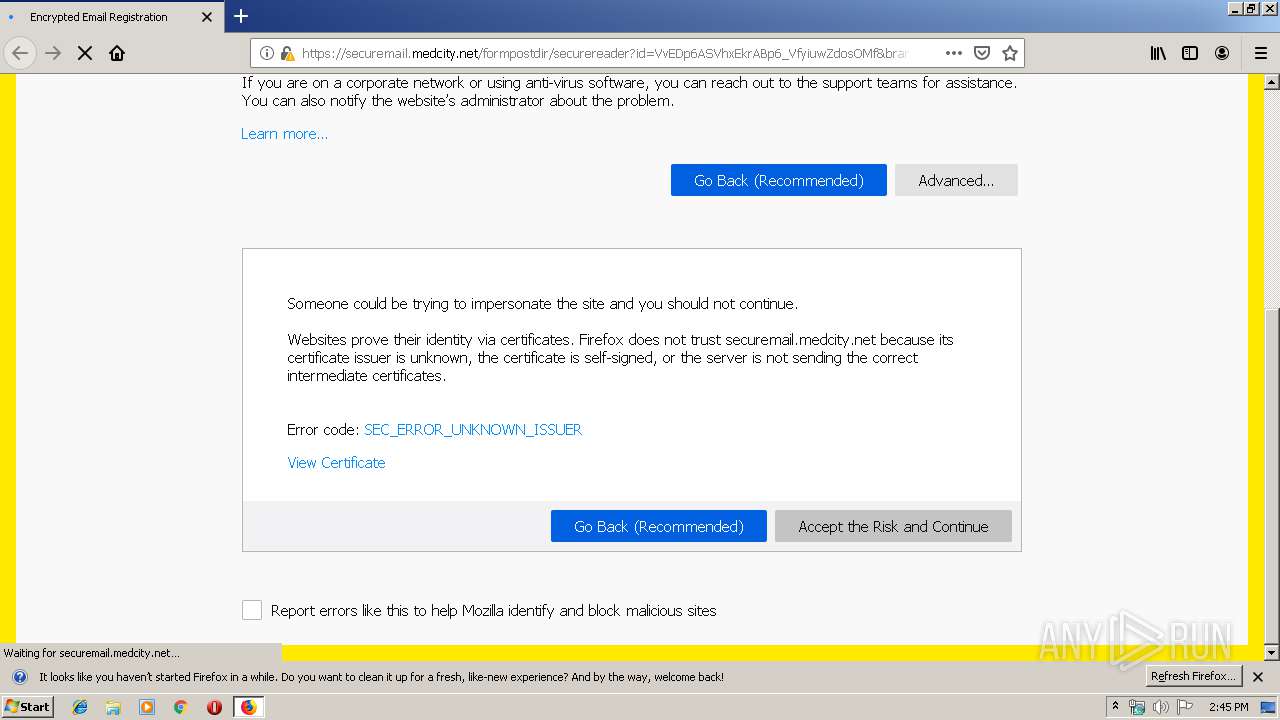The image size is (1280, 720).
Task: Open Windows Explorer from the taskbar
Action: coord(113,707)
